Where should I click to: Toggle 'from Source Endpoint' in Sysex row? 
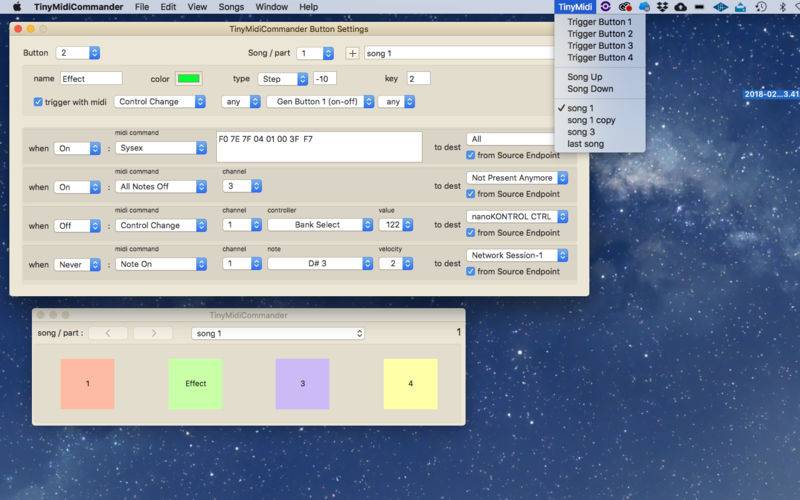point(470,155)
